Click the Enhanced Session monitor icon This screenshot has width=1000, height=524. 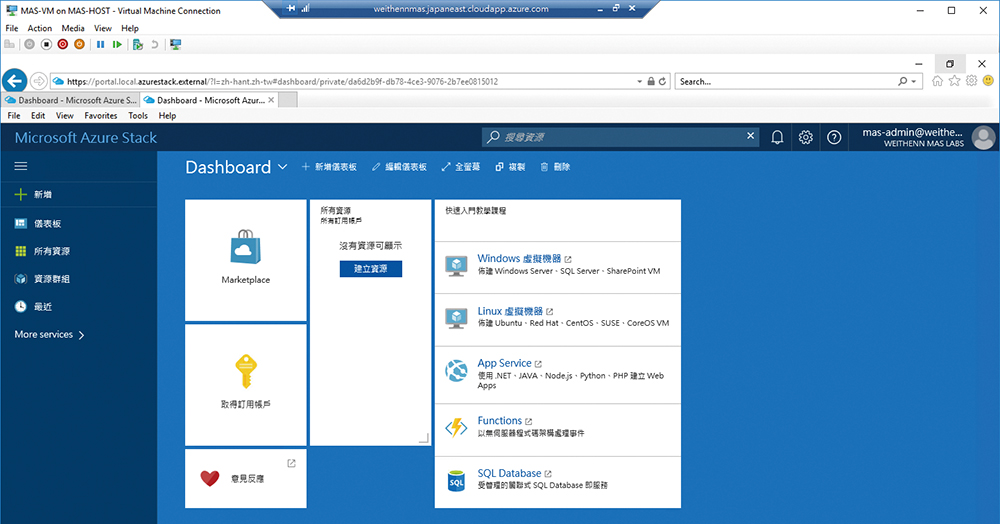click(175, 45)
